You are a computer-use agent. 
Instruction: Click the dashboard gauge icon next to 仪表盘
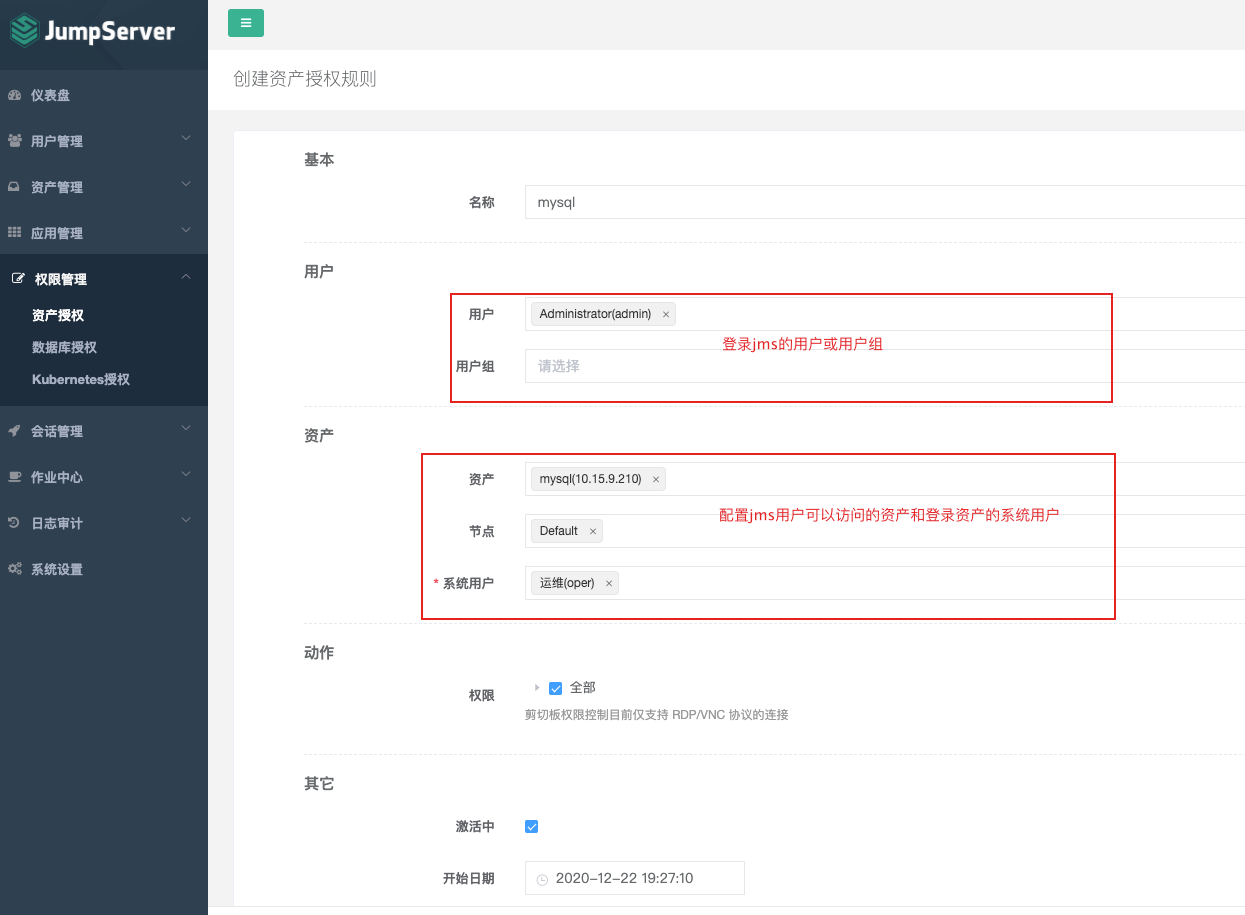(14, 95)
